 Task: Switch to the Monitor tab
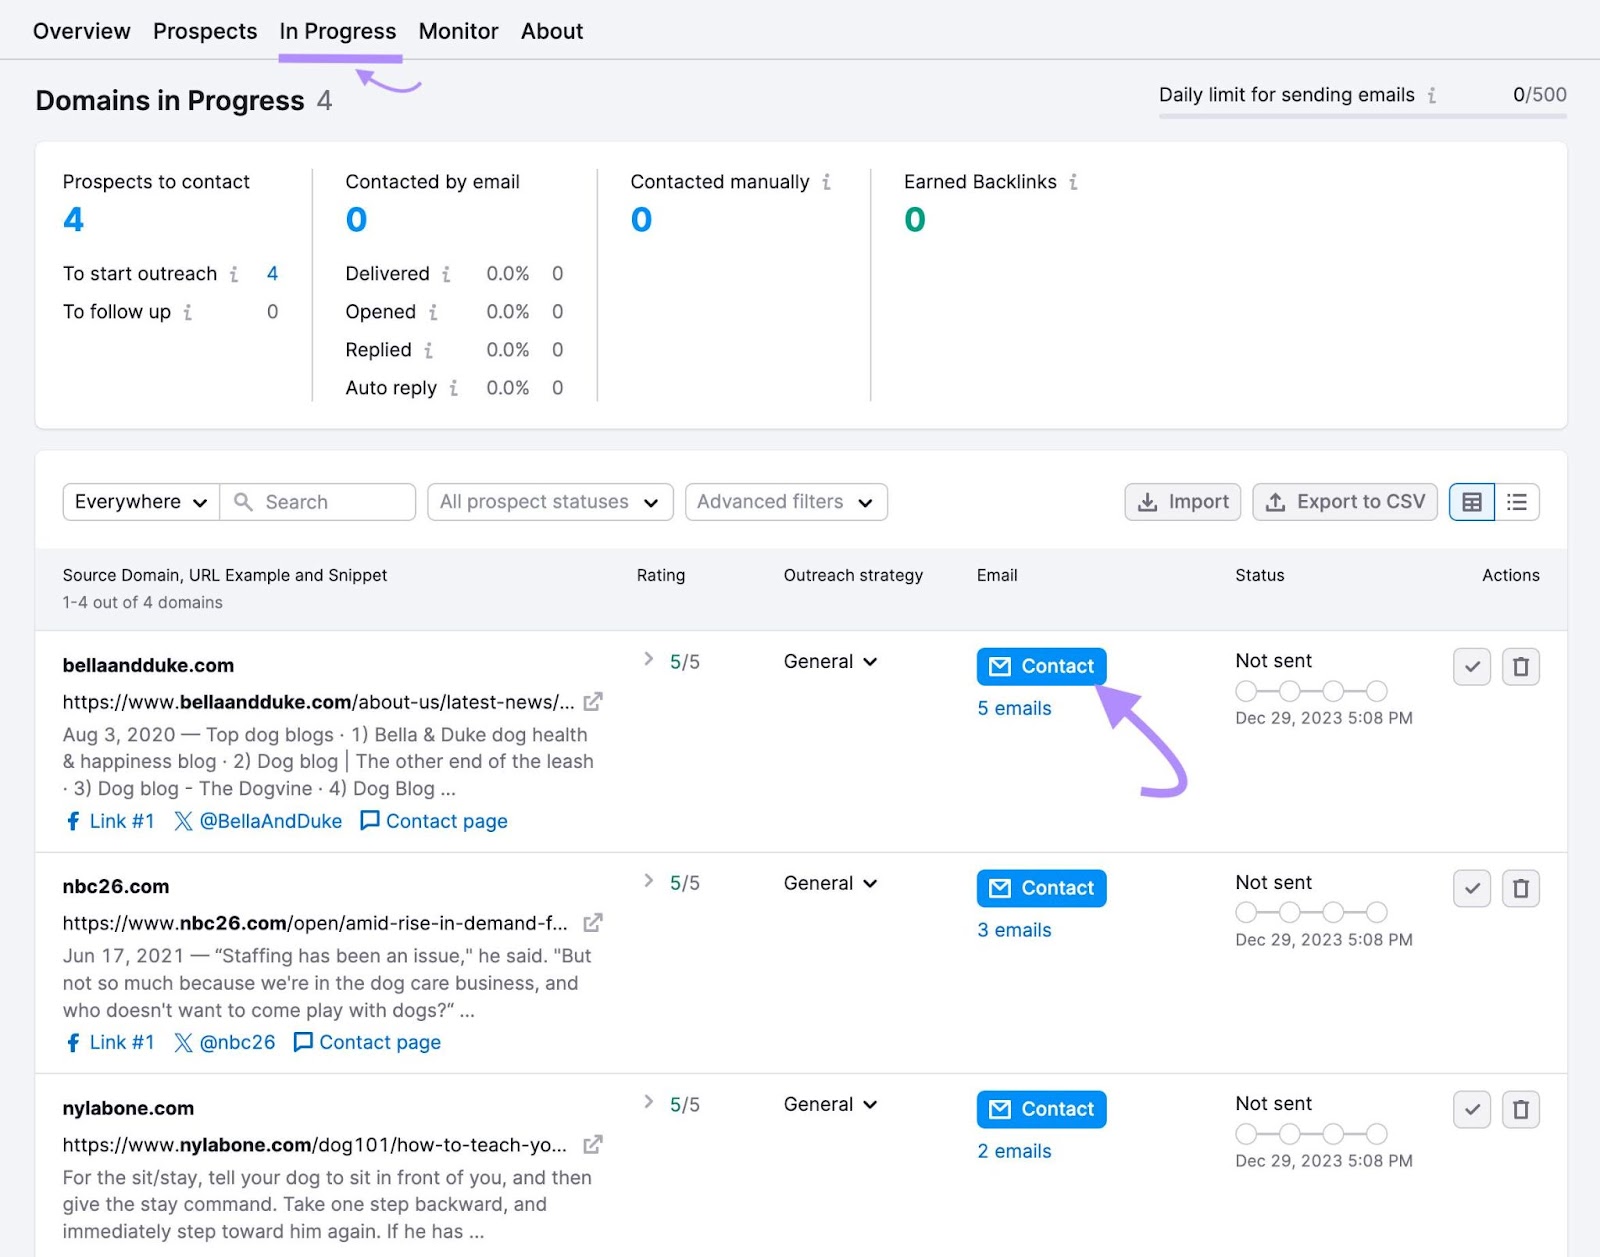(458, 31)
